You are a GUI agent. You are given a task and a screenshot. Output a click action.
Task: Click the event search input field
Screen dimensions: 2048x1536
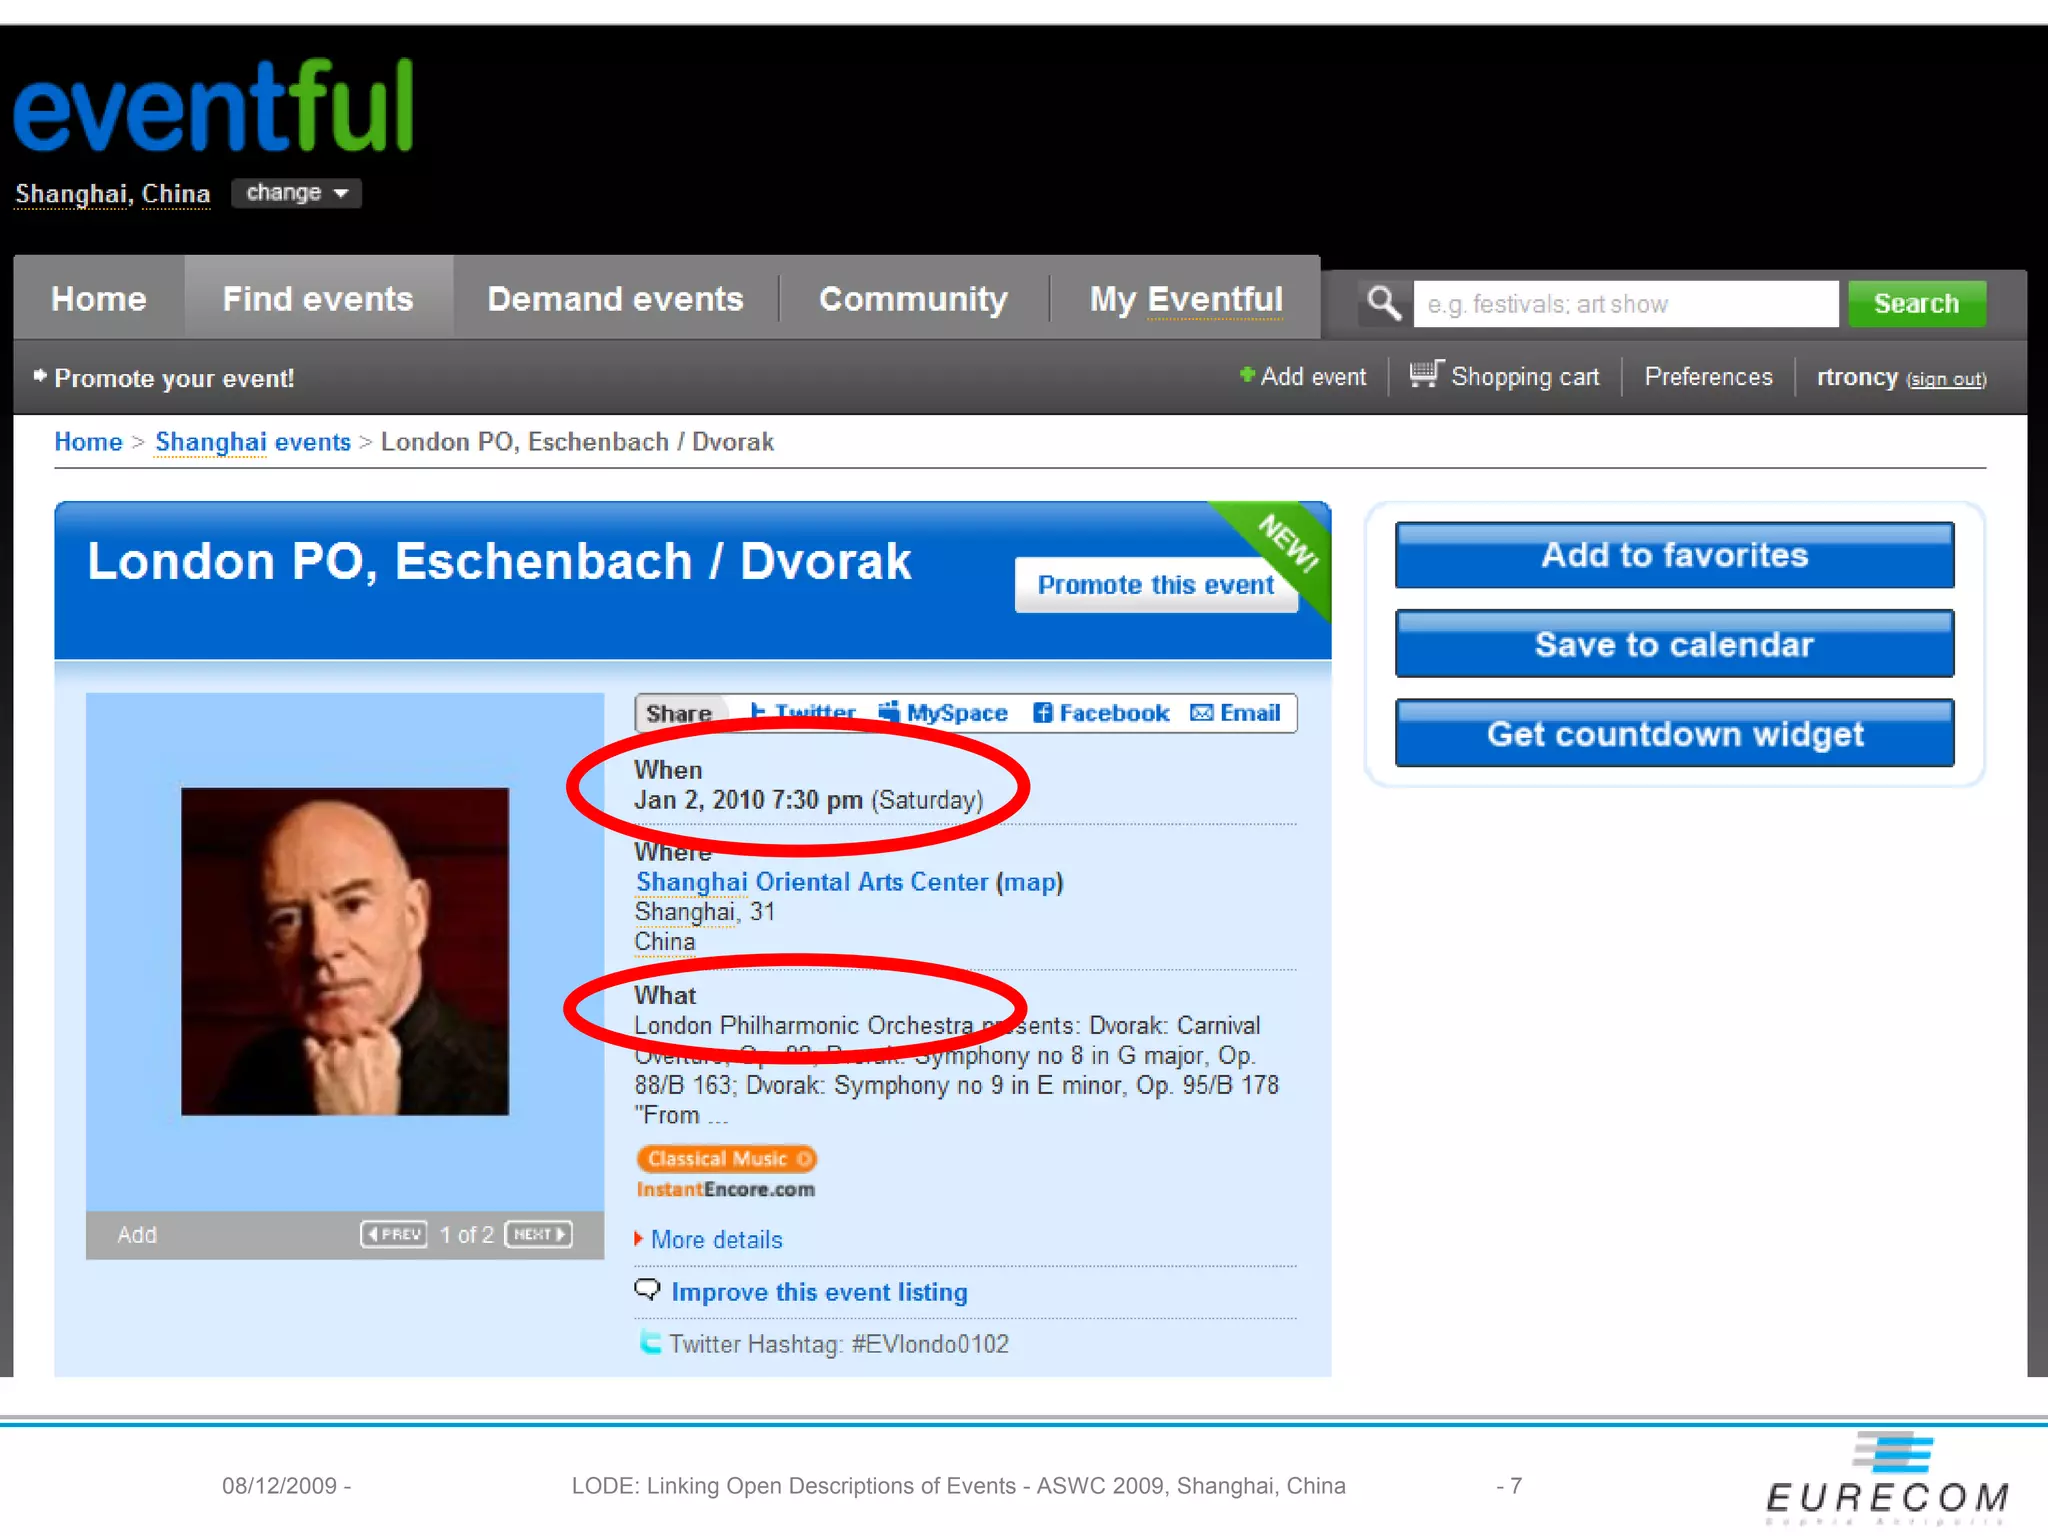click(1626, 304)
